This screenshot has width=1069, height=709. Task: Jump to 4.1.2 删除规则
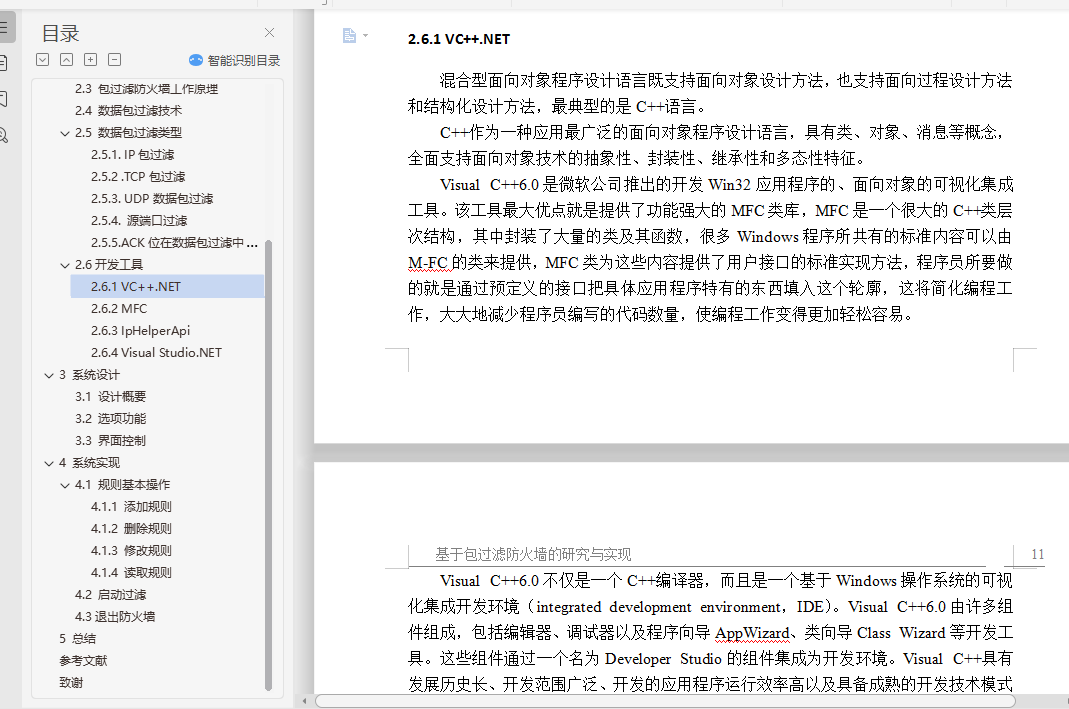[x=131, y=528]
